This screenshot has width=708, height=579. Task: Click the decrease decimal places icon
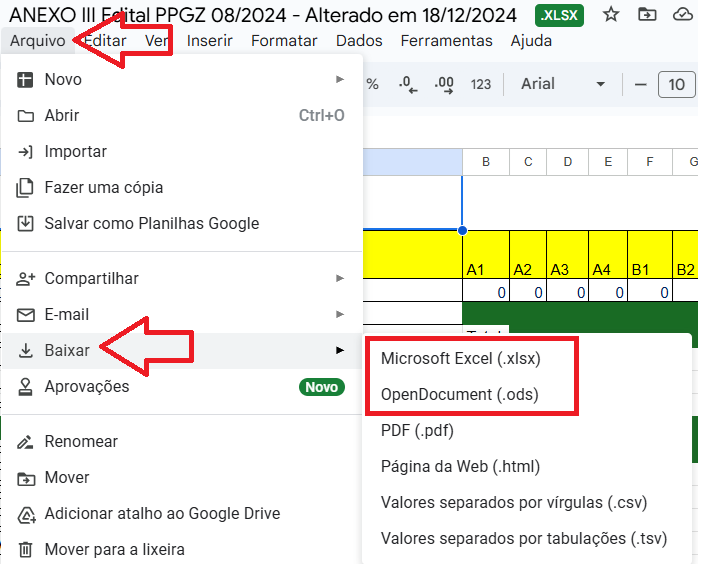[407, 85]
